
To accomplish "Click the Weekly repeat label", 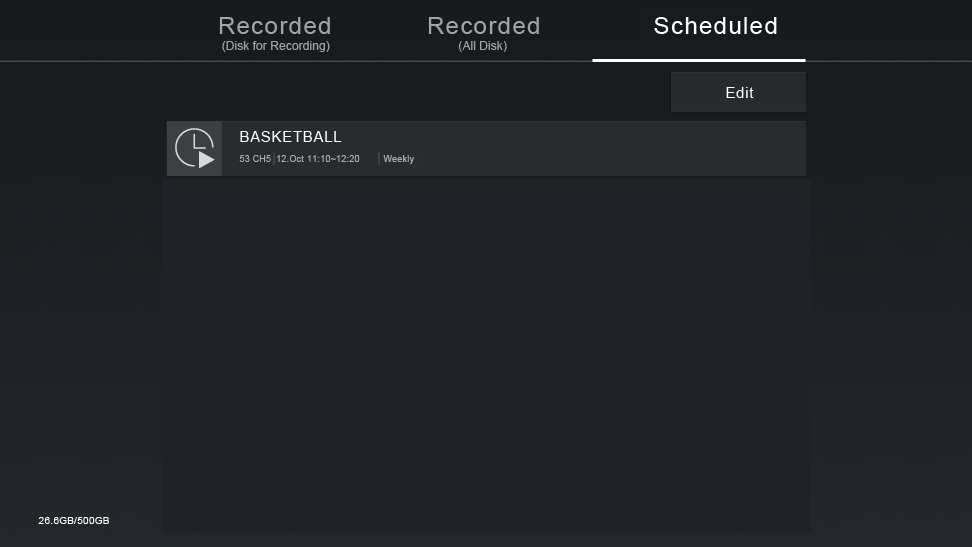I will pos(399,159).
